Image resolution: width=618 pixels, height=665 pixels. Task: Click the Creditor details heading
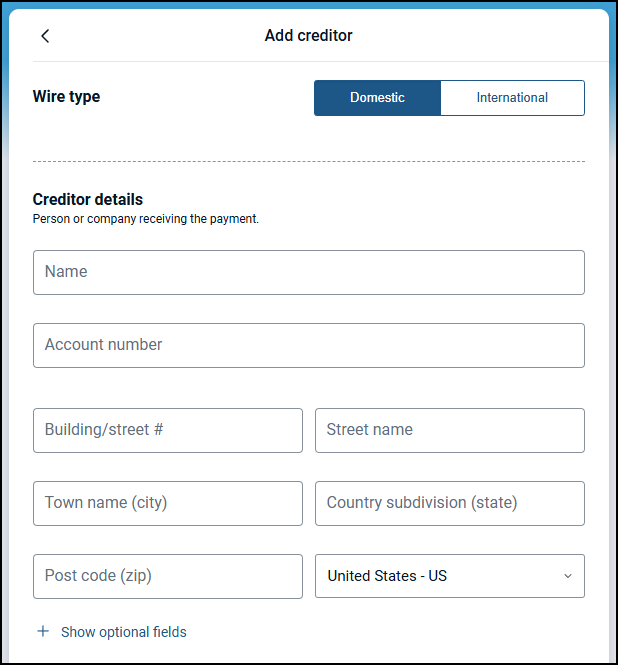point(88,199)
